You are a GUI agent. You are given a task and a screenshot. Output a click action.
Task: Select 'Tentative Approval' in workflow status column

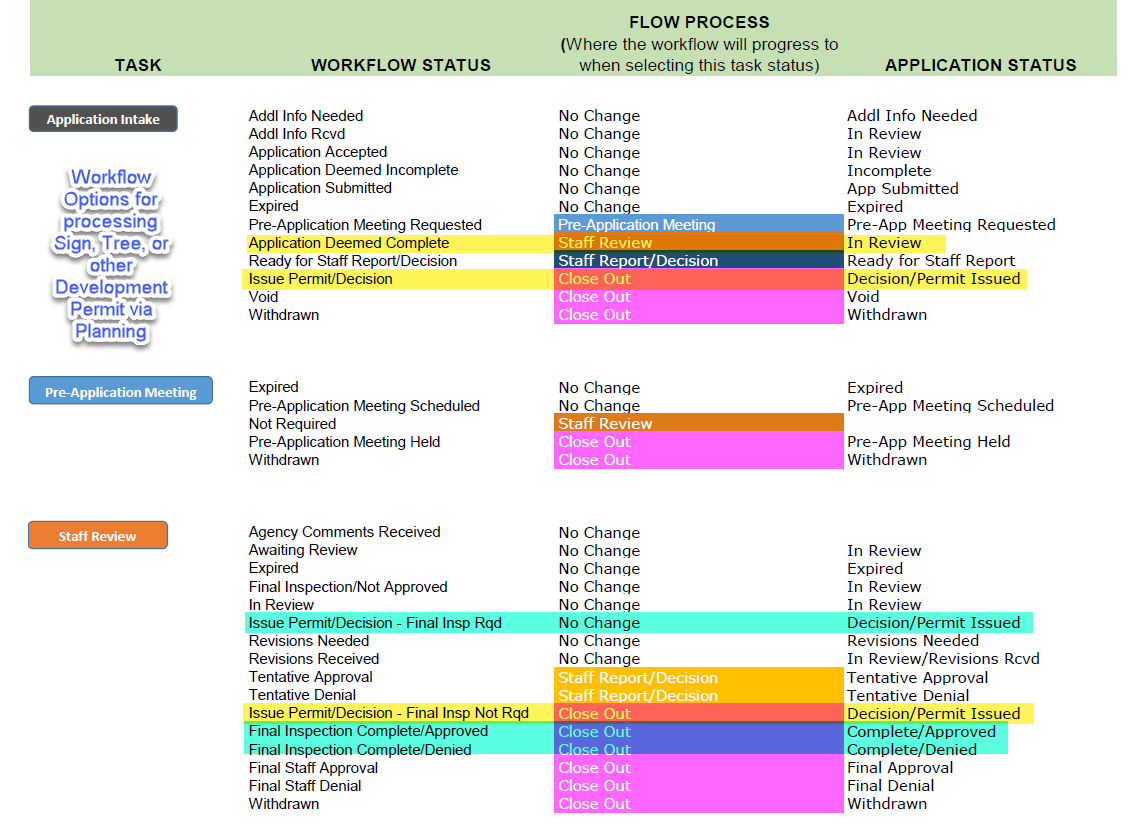tap(310, 677)
